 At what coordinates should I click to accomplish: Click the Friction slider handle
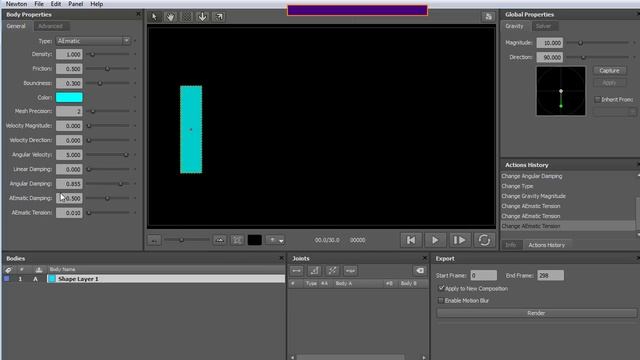click(107, 69)
